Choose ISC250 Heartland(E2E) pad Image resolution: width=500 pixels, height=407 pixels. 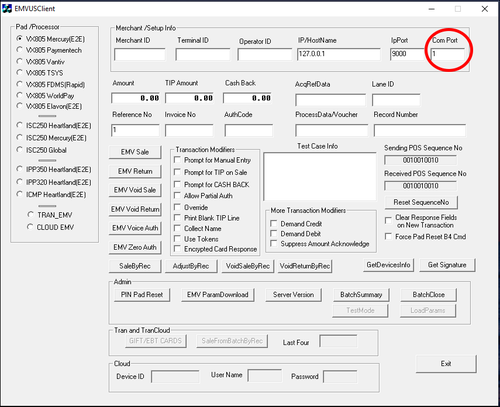tap(54, 125)
